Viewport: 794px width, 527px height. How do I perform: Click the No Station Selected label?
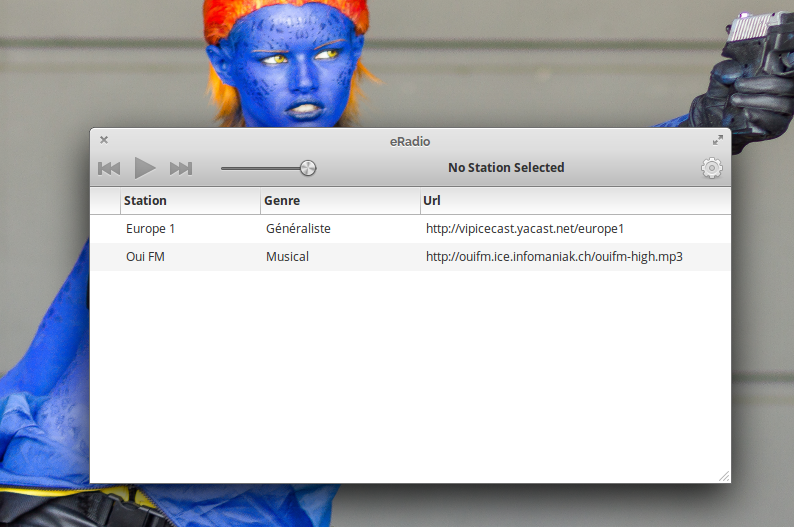tap(506, 168)
